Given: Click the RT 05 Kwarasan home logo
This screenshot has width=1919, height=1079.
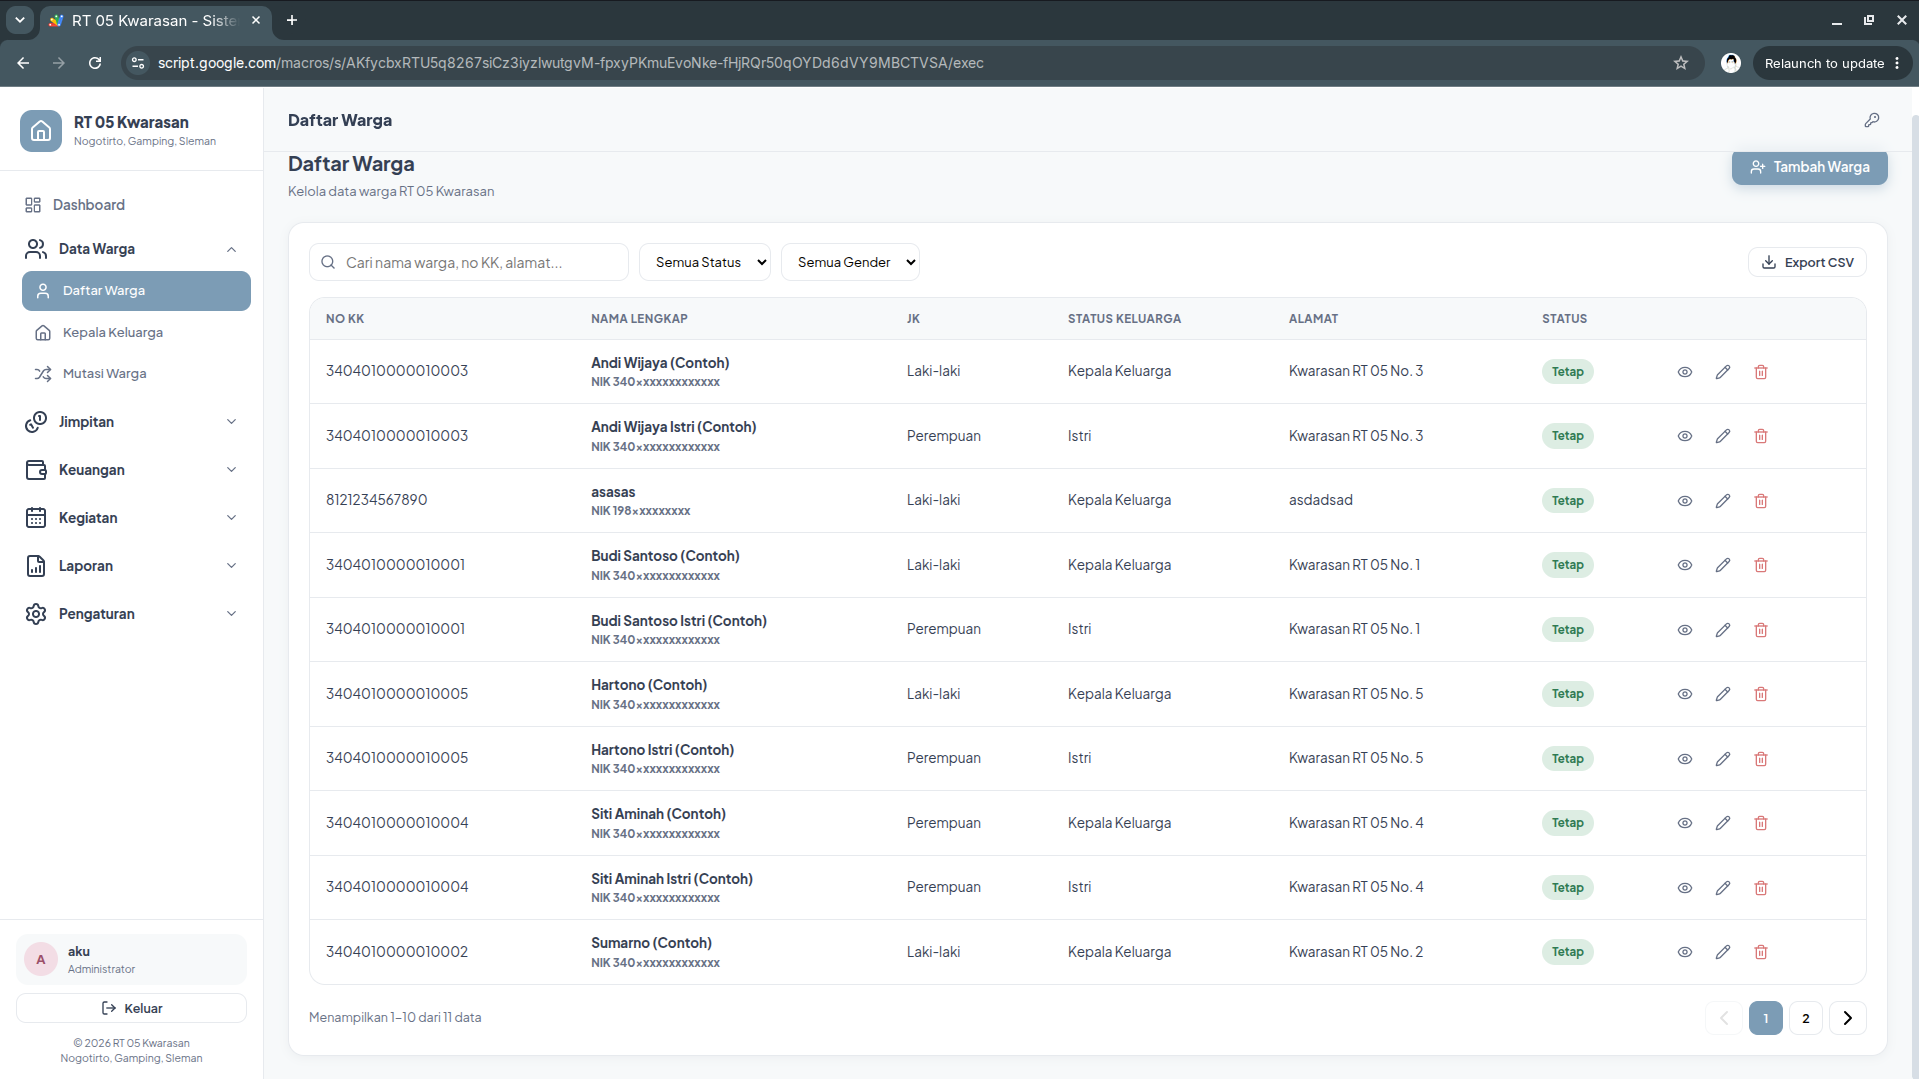Looking at the screenshot, I should click(41, 131).
